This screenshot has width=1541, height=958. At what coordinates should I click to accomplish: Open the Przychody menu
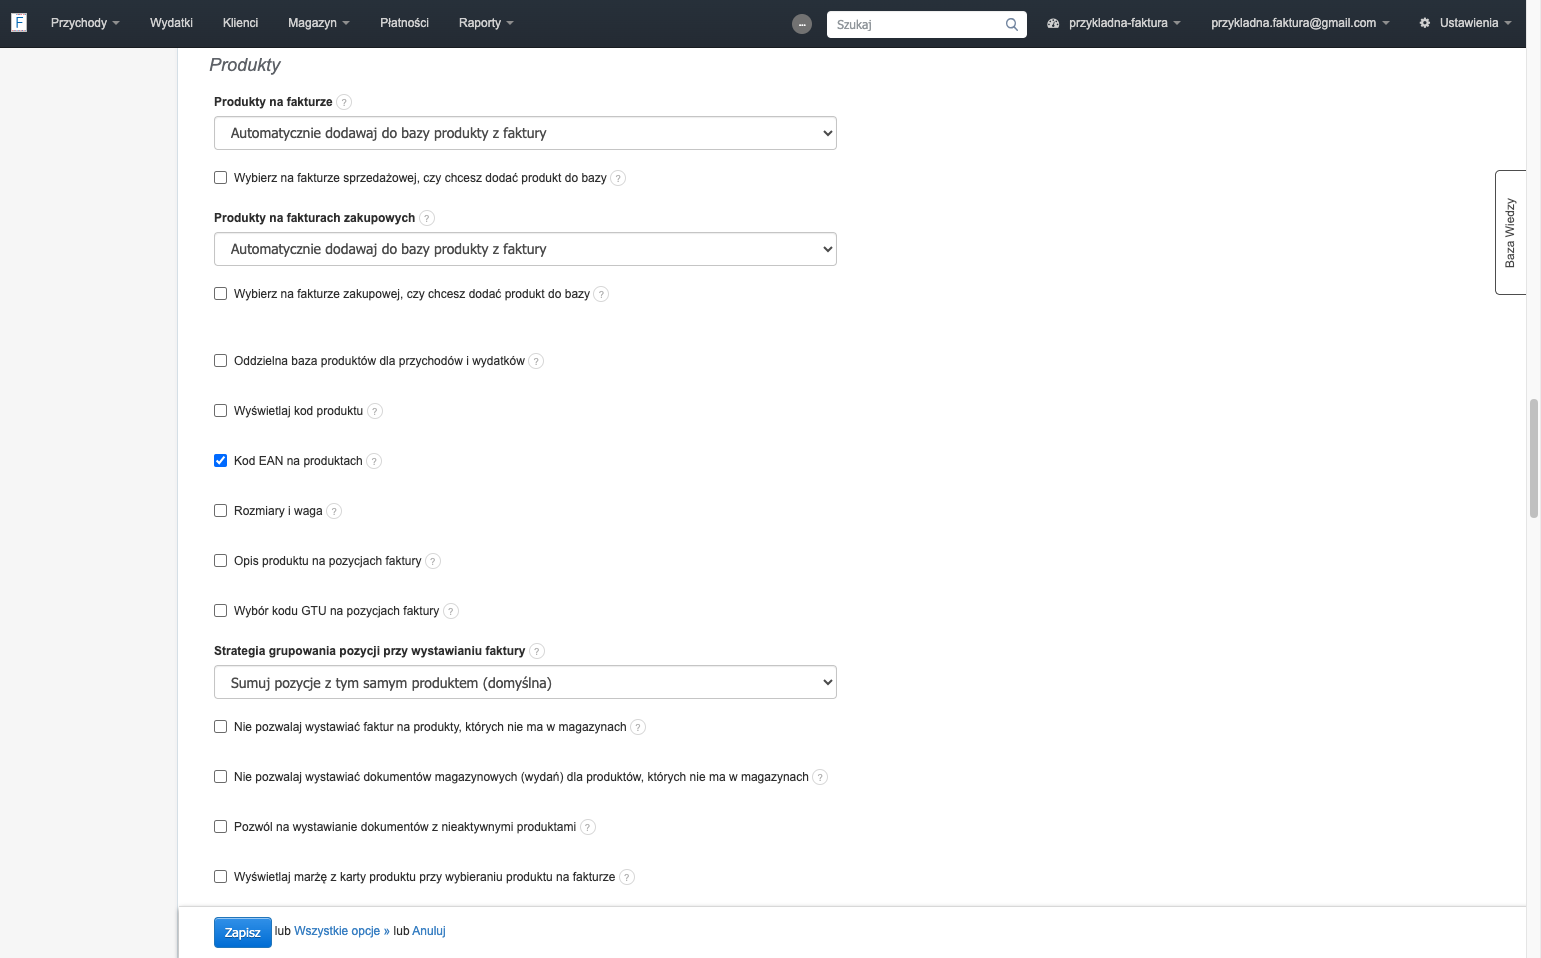point(85,23)
